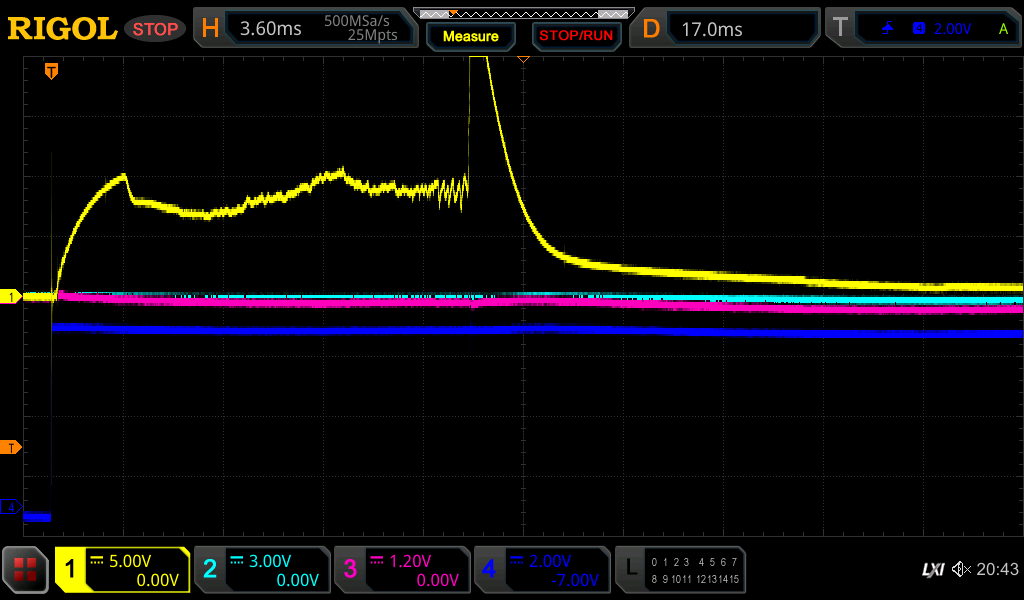Screen dimensions: 1024x600
Task: Click the LXI network status icon
Action: [x=932, y=570]
